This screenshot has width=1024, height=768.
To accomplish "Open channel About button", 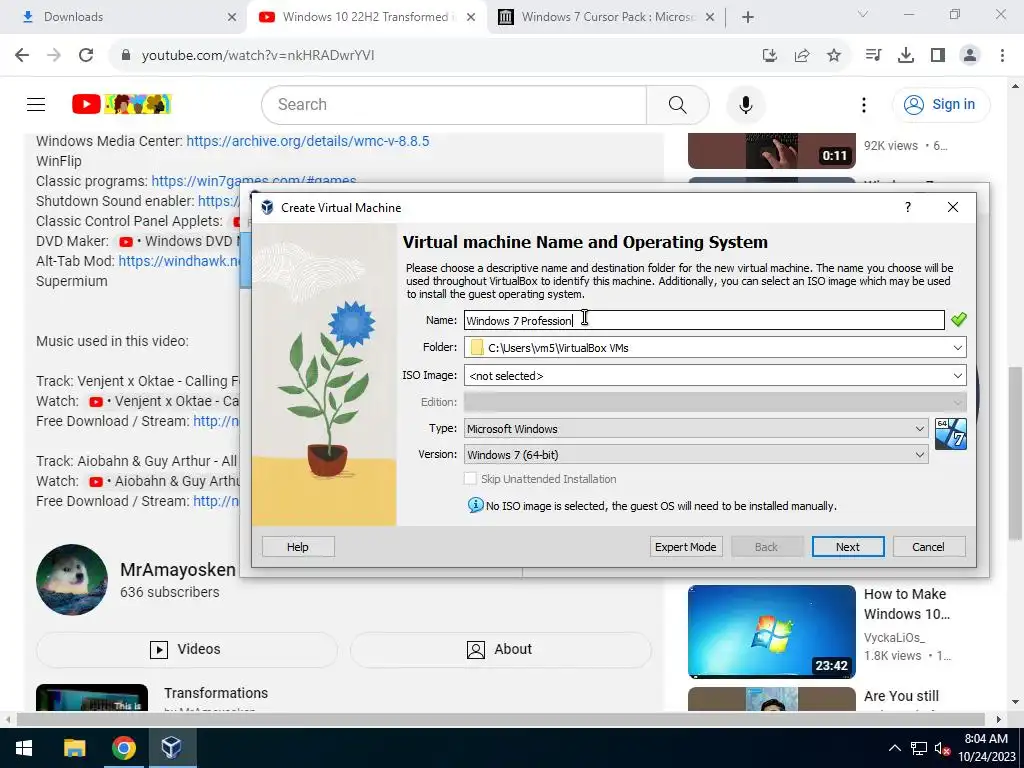I will click(500, 649).
